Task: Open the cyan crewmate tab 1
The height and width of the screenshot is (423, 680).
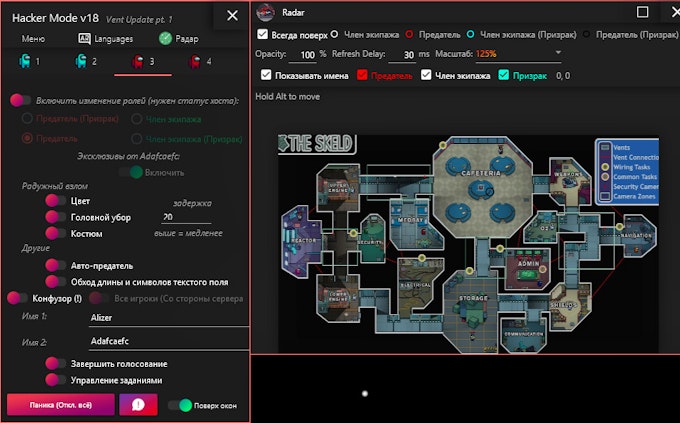Action: (29, 62)
